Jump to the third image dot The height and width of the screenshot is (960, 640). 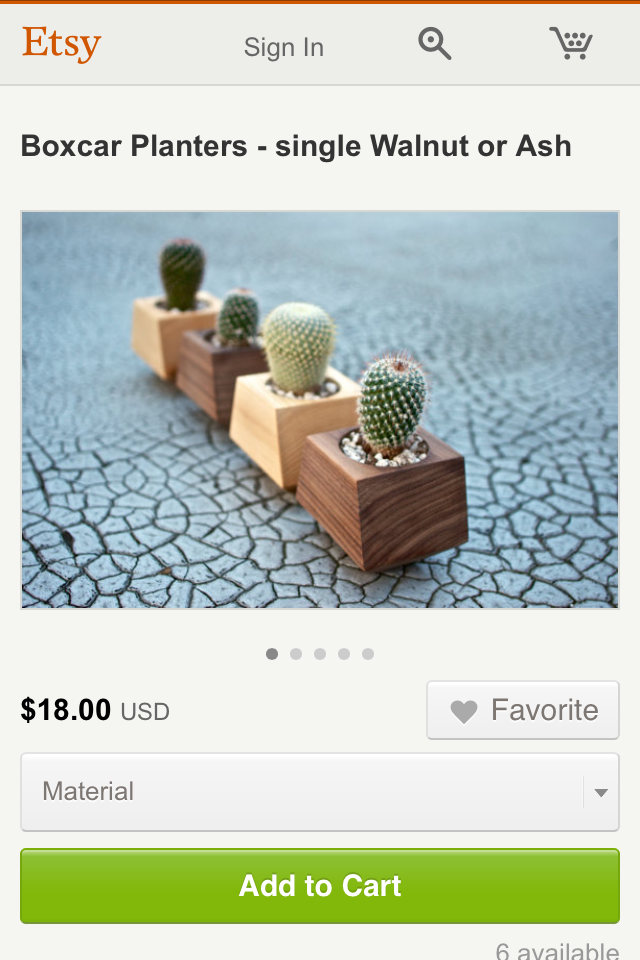click(320, 654)
